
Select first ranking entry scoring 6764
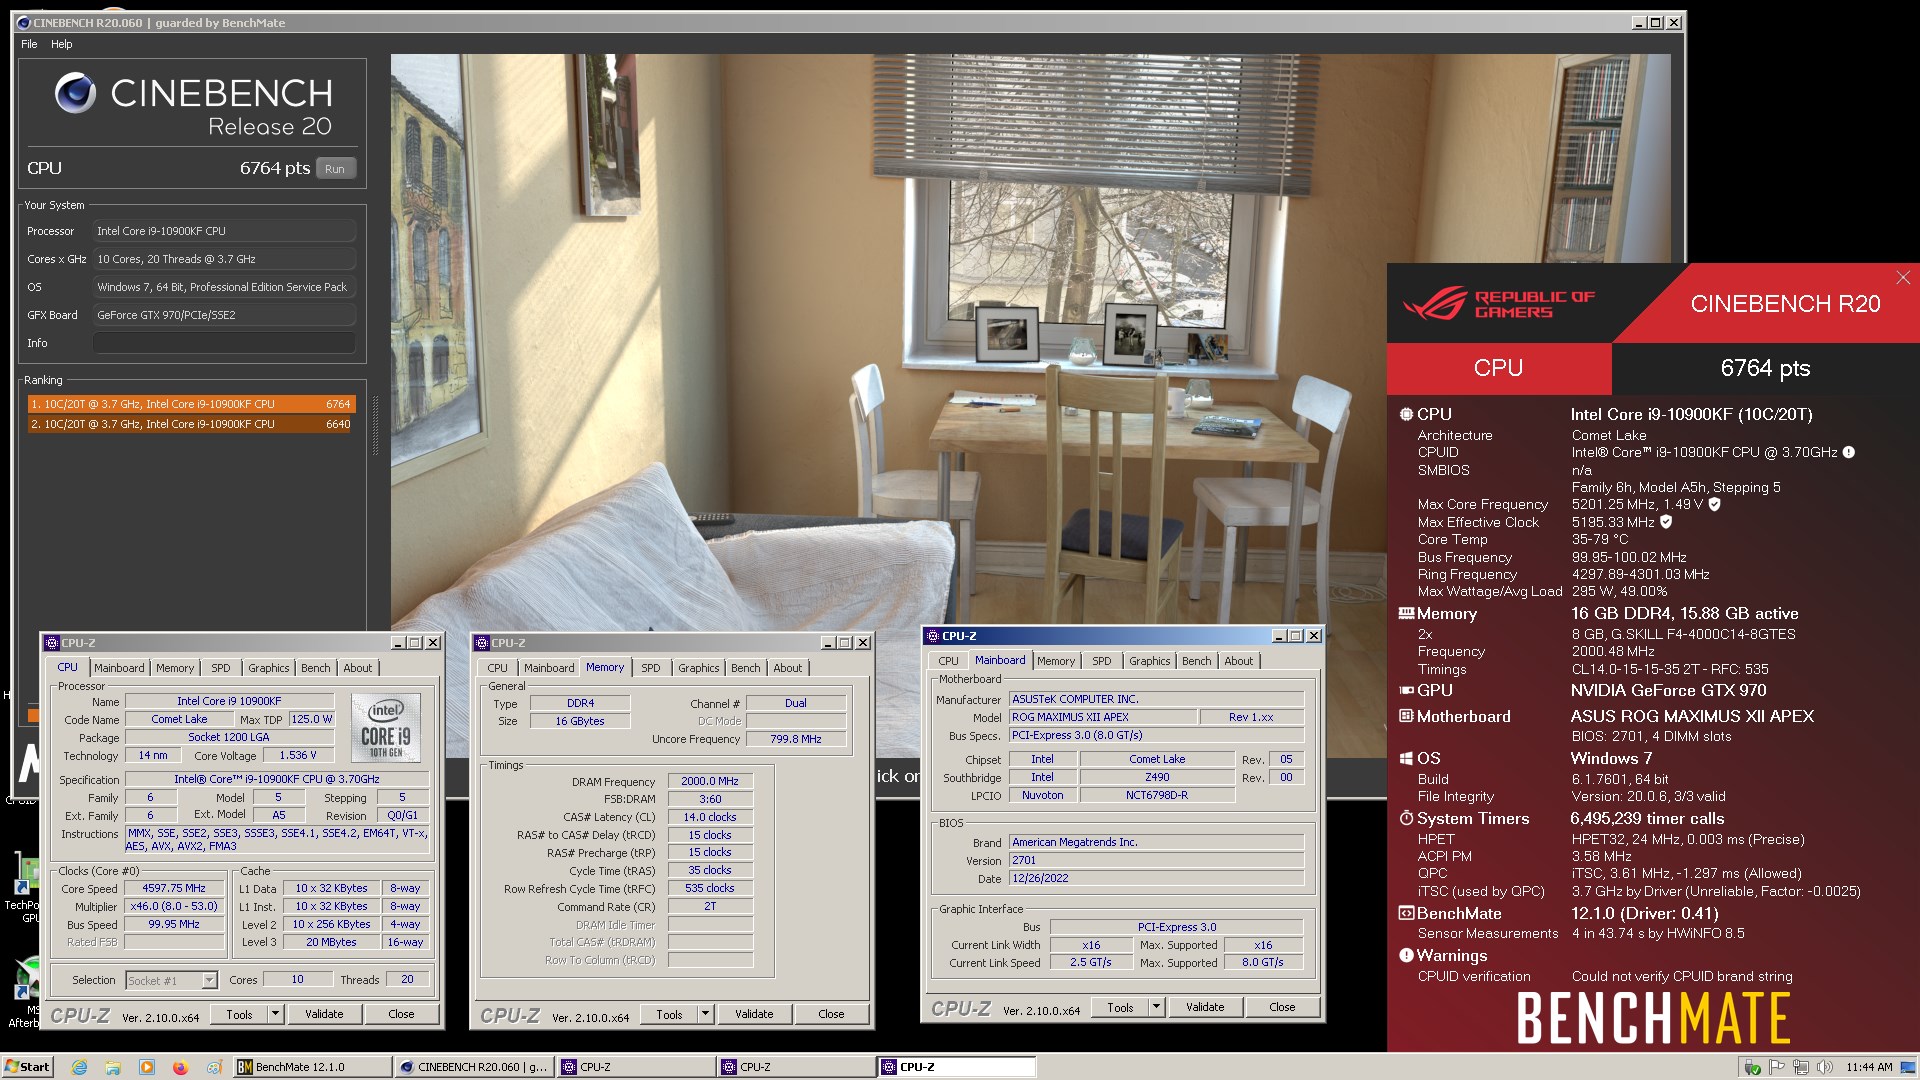[x=190, y=404]
